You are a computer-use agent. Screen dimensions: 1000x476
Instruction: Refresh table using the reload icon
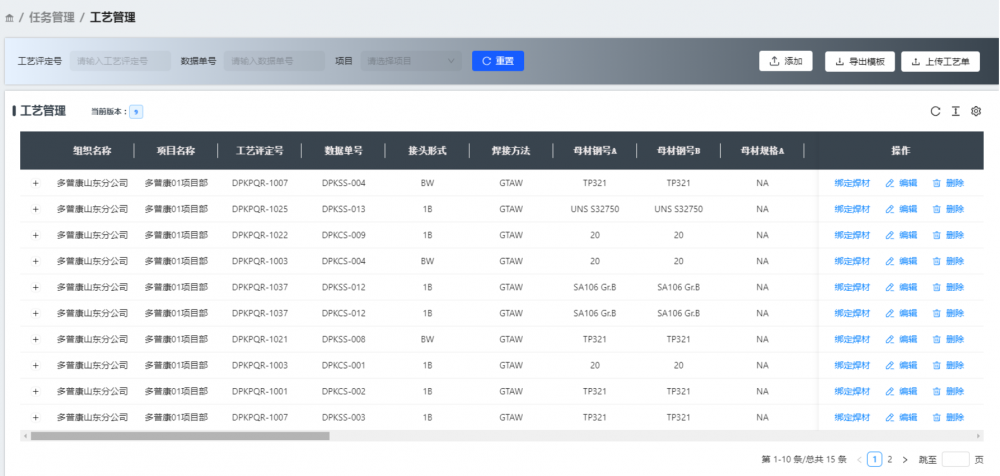click(935, 111)
